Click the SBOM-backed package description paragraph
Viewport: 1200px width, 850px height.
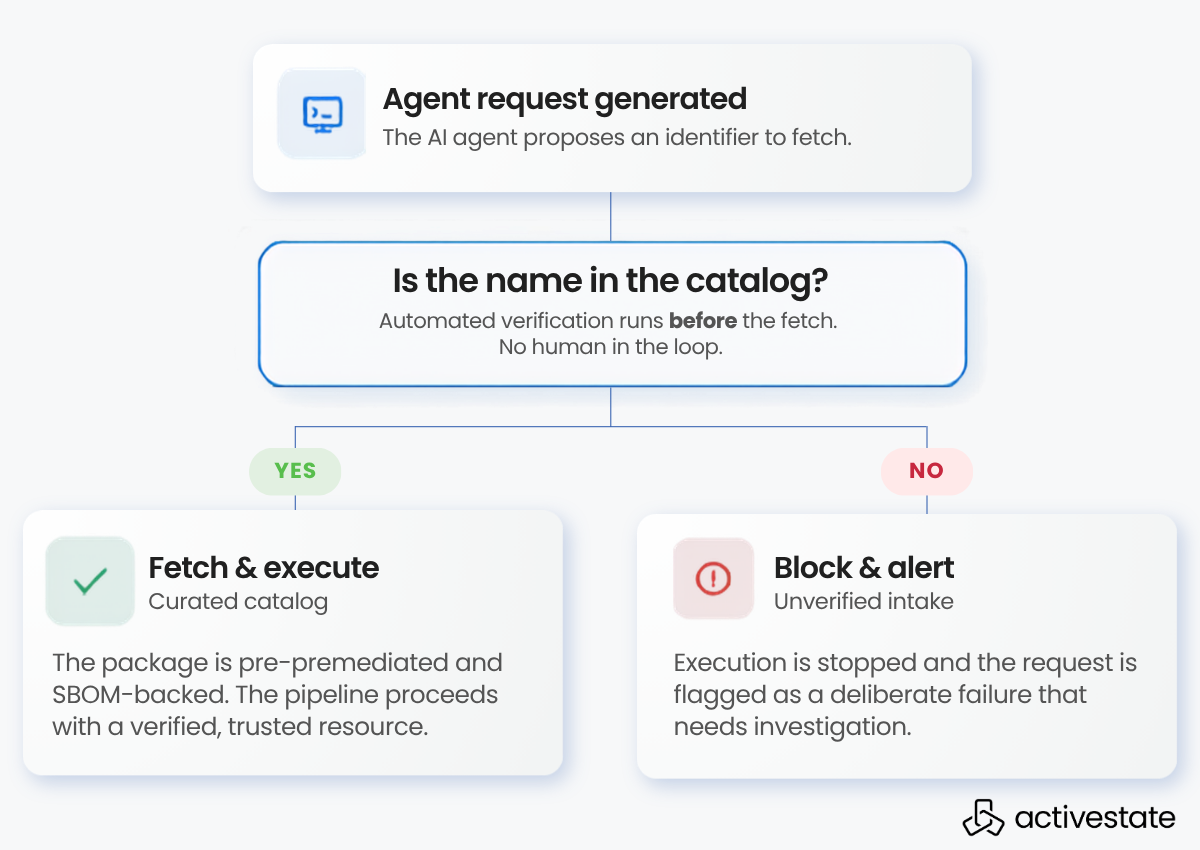tap(277, 695)
